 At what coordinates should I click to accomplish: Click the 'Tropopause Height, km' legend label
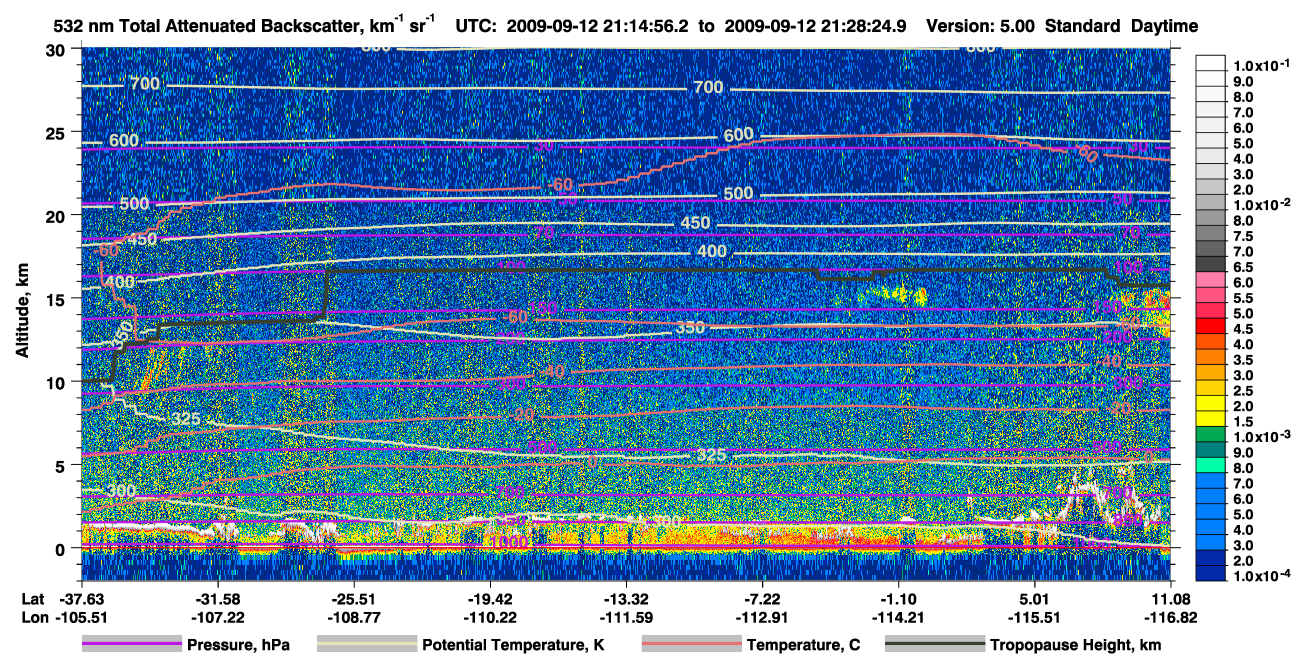tap(1075, 646)
